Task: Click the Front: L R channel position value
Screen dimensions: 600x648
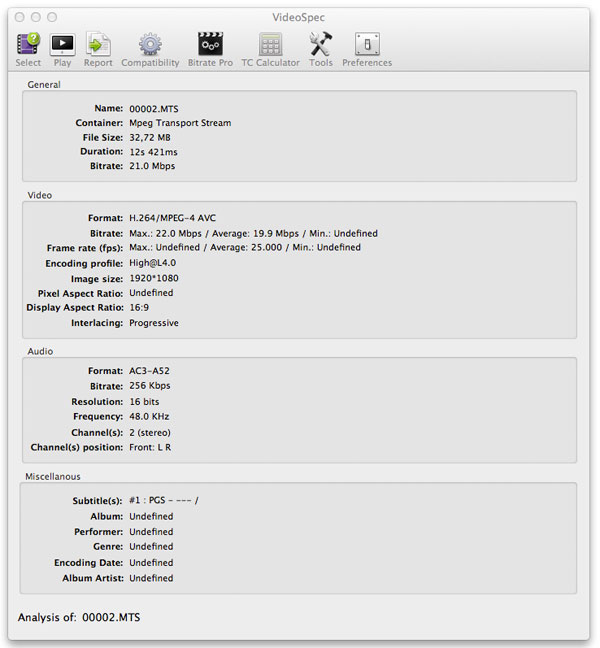Action: pyautogui.click(x=150, y=448)
